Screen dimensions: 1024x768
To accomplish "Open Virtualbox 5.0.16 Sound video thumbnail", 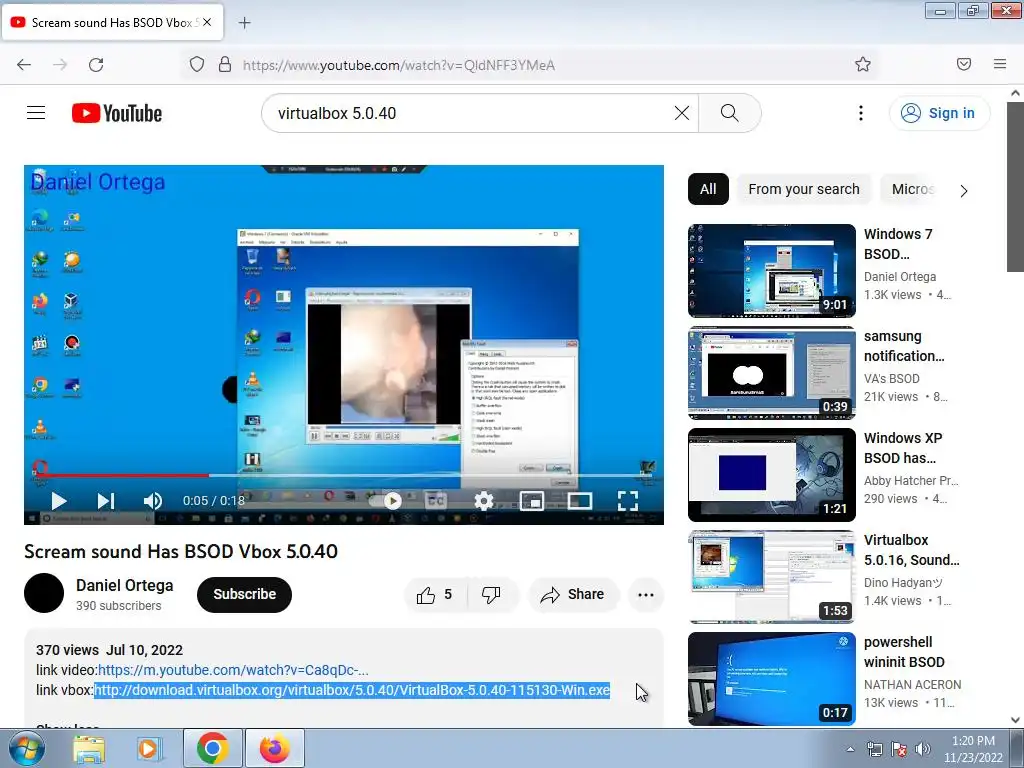I will 771,577.
